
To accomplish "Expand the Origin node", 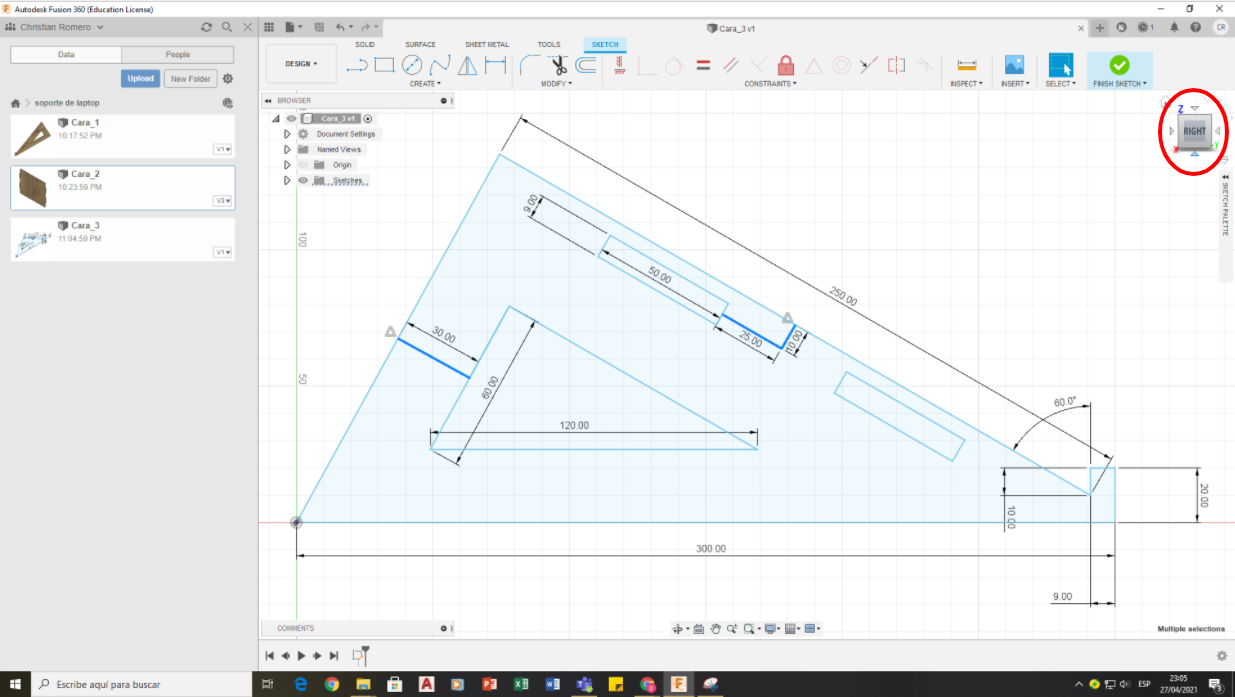I will (287, 165).
